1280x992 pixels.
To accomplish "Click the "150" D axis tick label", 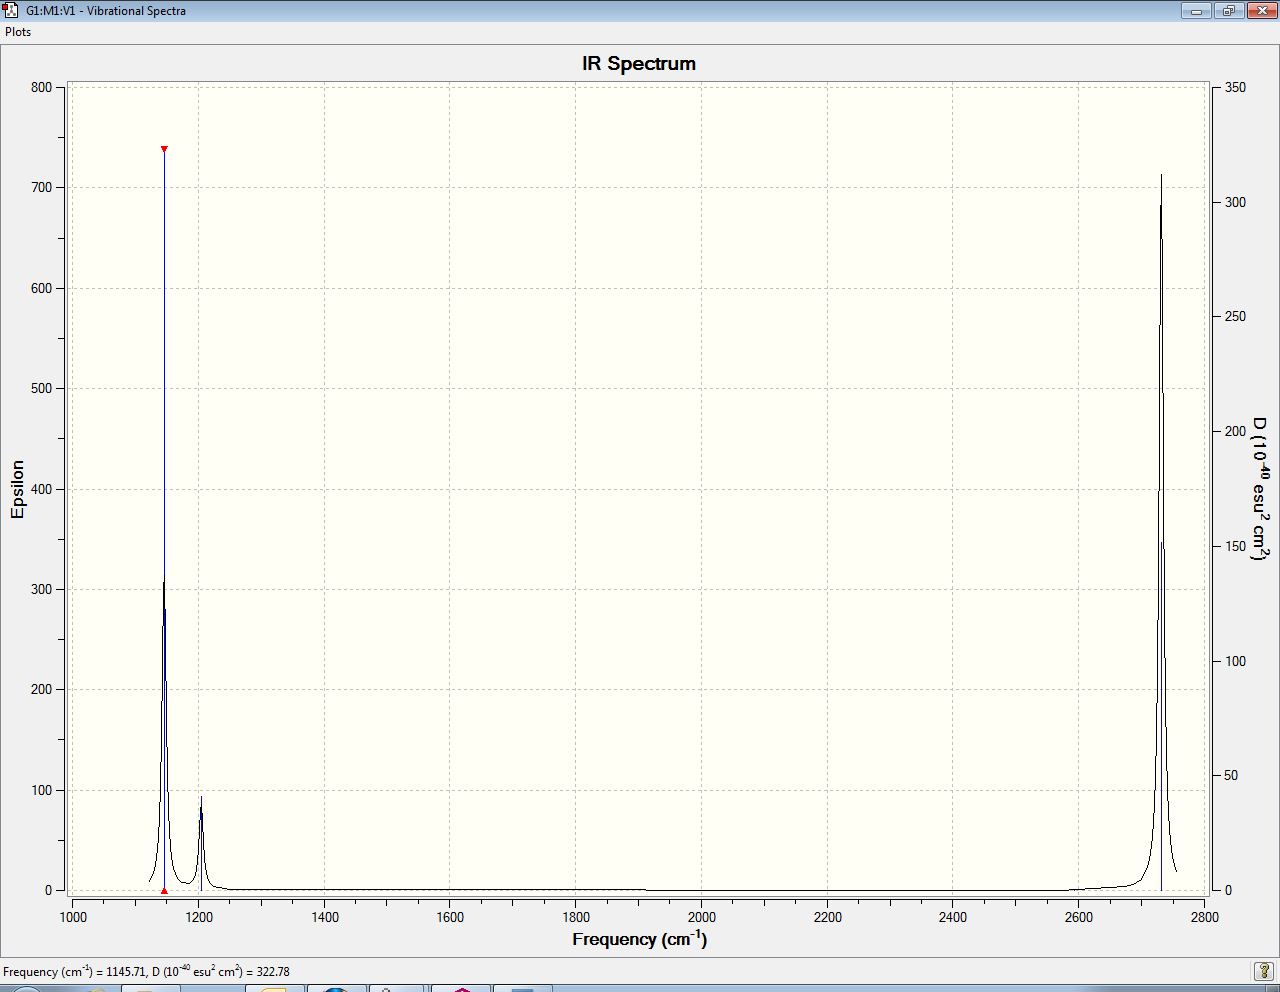I will pos(1236,546).
